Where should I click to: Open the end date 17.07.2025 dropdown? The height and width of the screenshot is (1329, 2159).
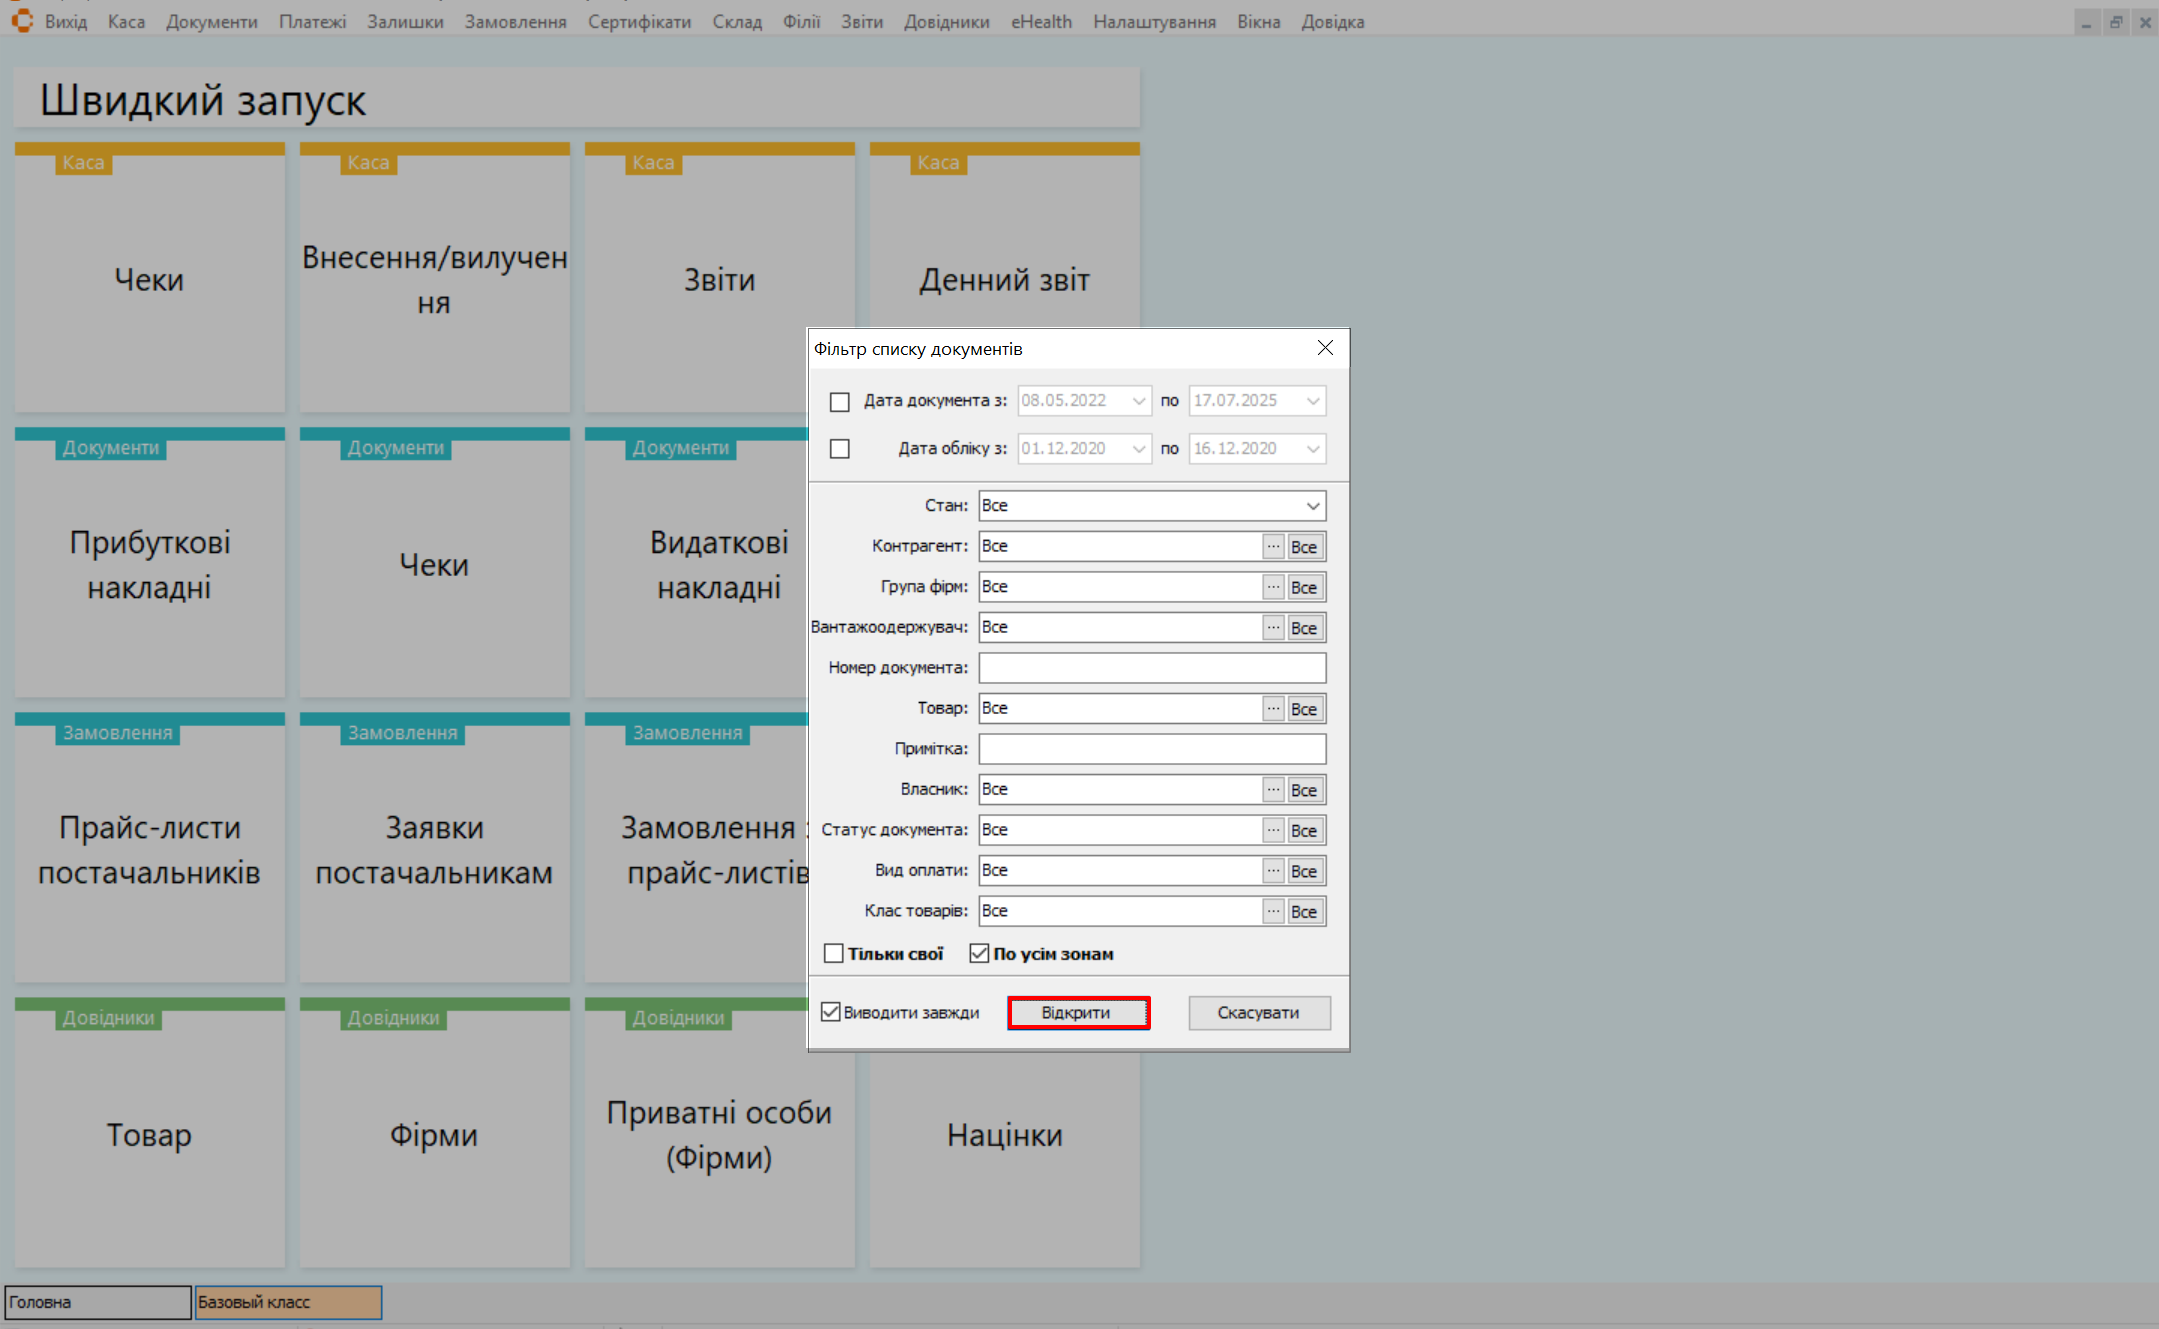coord(1312,401)
